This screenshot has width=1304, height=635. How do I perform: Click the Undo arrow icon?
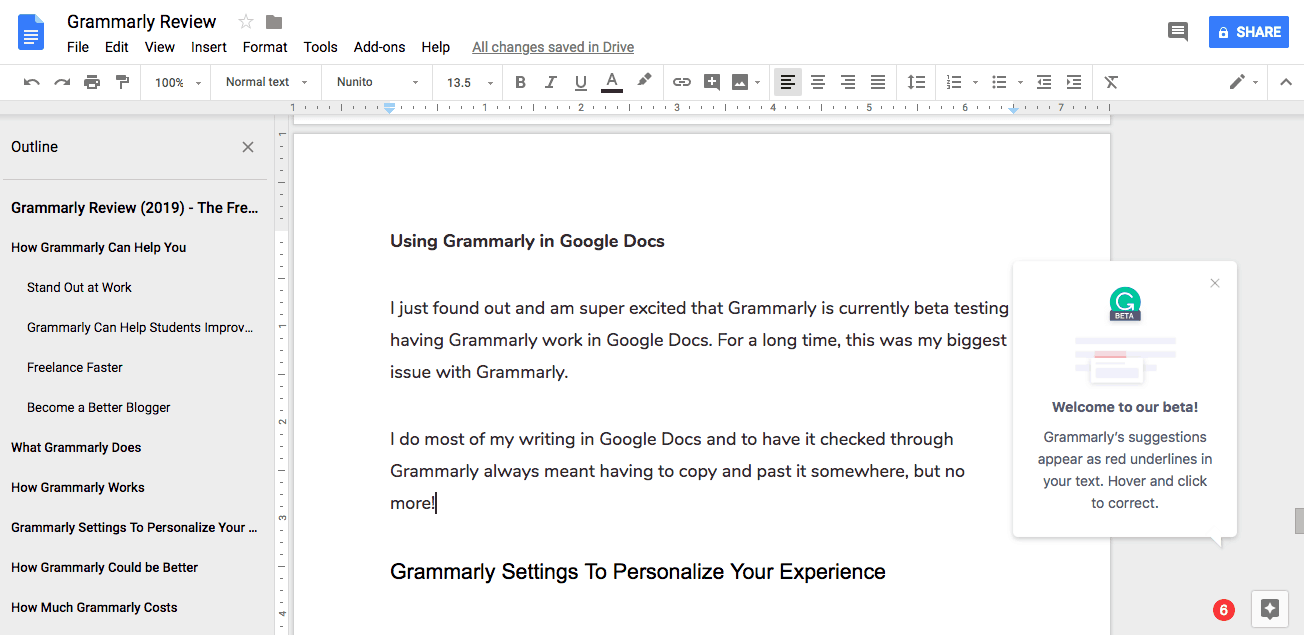click(x=32, y=82)
